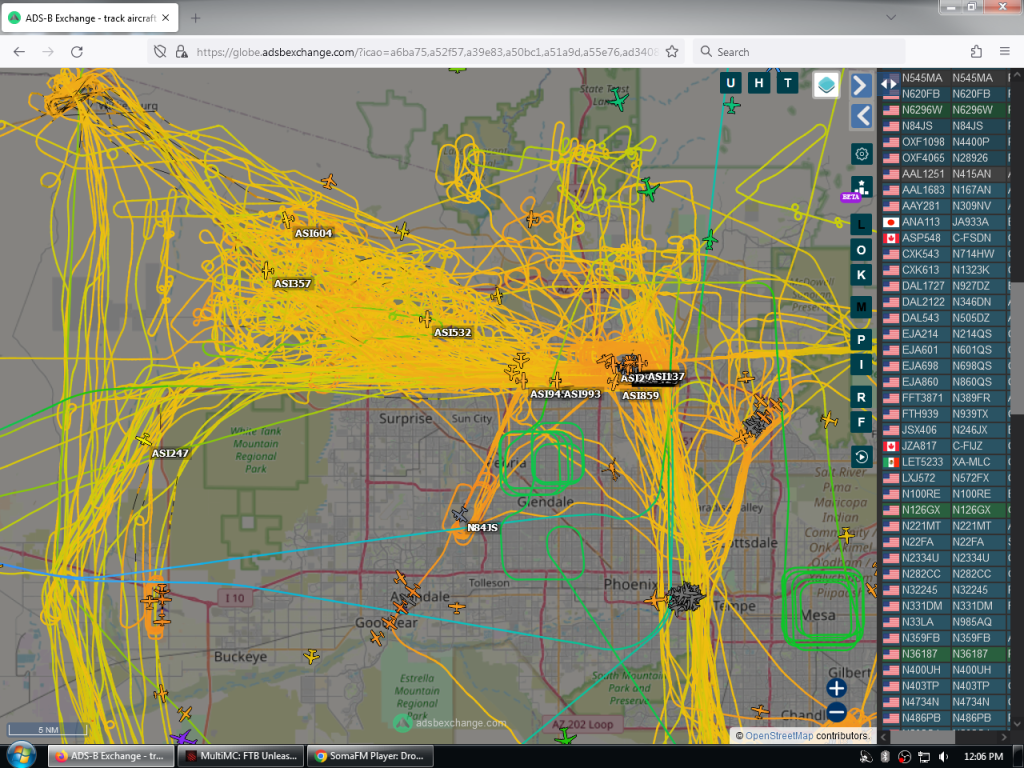Select the ASI604 aircraft marker
Viewport: 1024px width, 768px height.
tap(287, 219)
